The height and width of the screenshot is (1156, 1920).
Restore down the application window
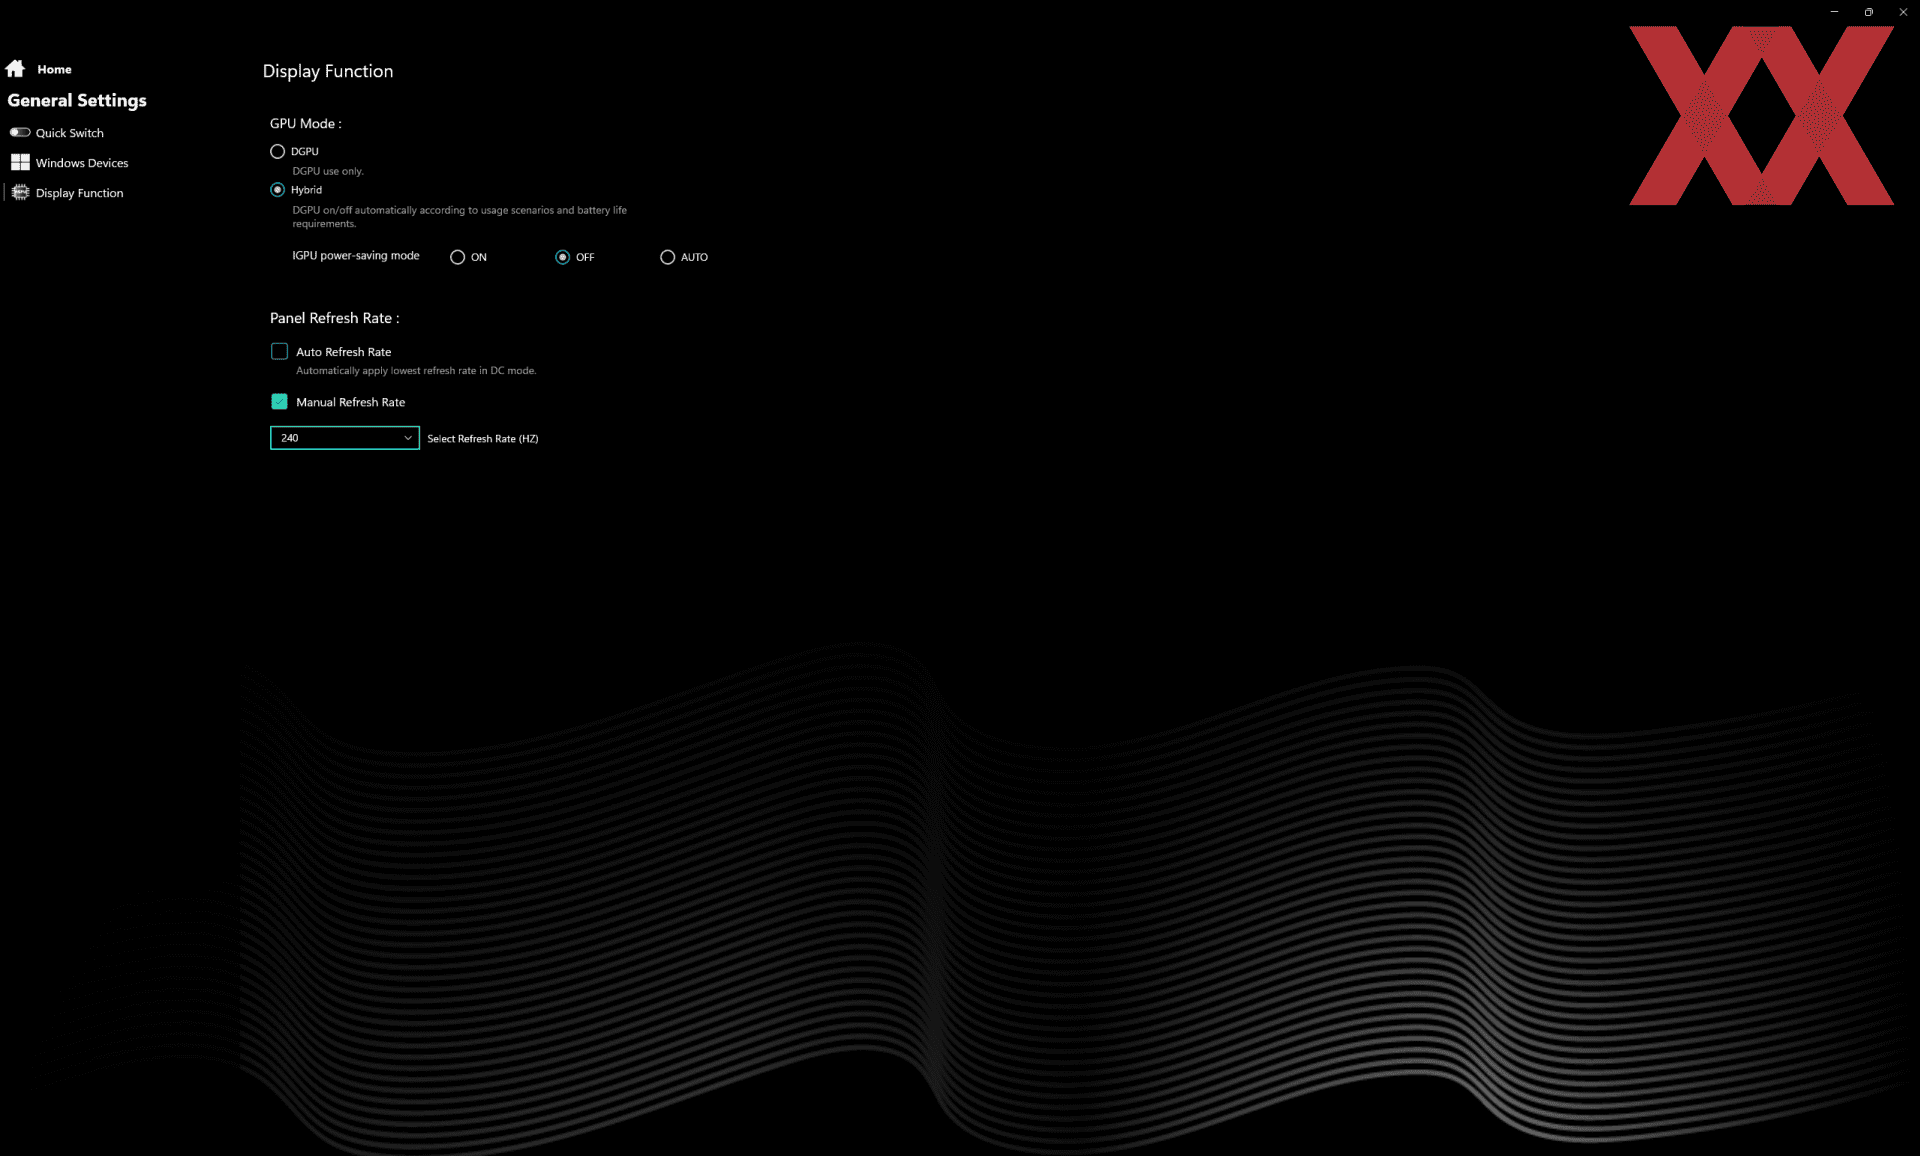[x=1868, y=12]
